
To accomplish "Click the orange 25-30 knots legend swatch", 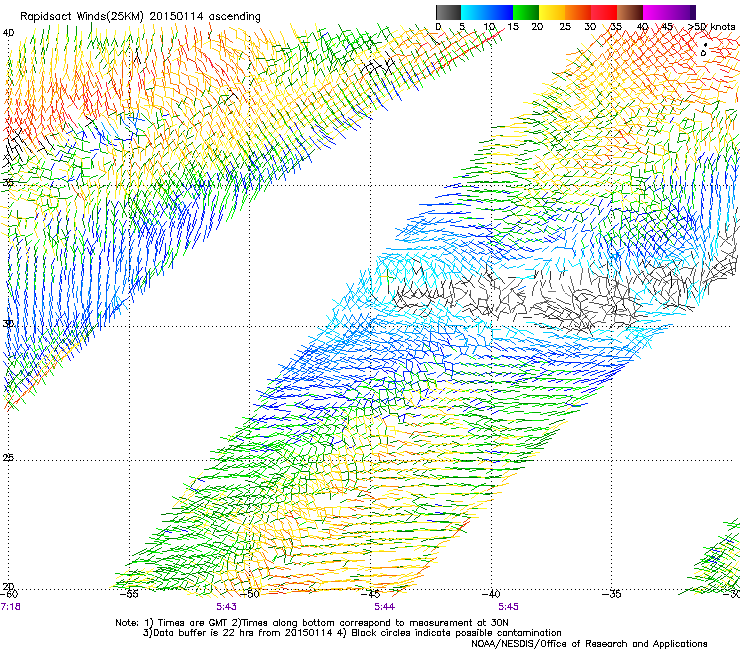I will (578, 12).
